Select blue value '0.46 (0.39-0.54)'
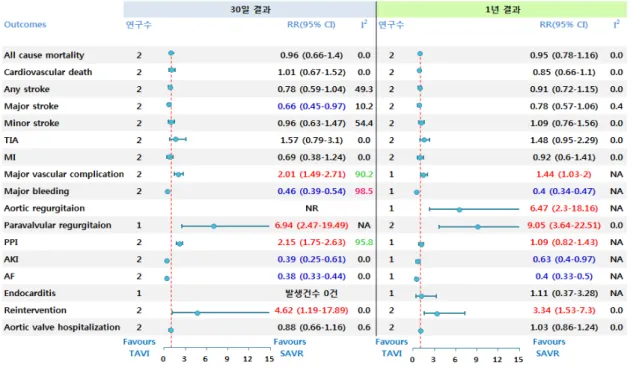Viewport: 633px width, 368px height. [x=311, y=191]
